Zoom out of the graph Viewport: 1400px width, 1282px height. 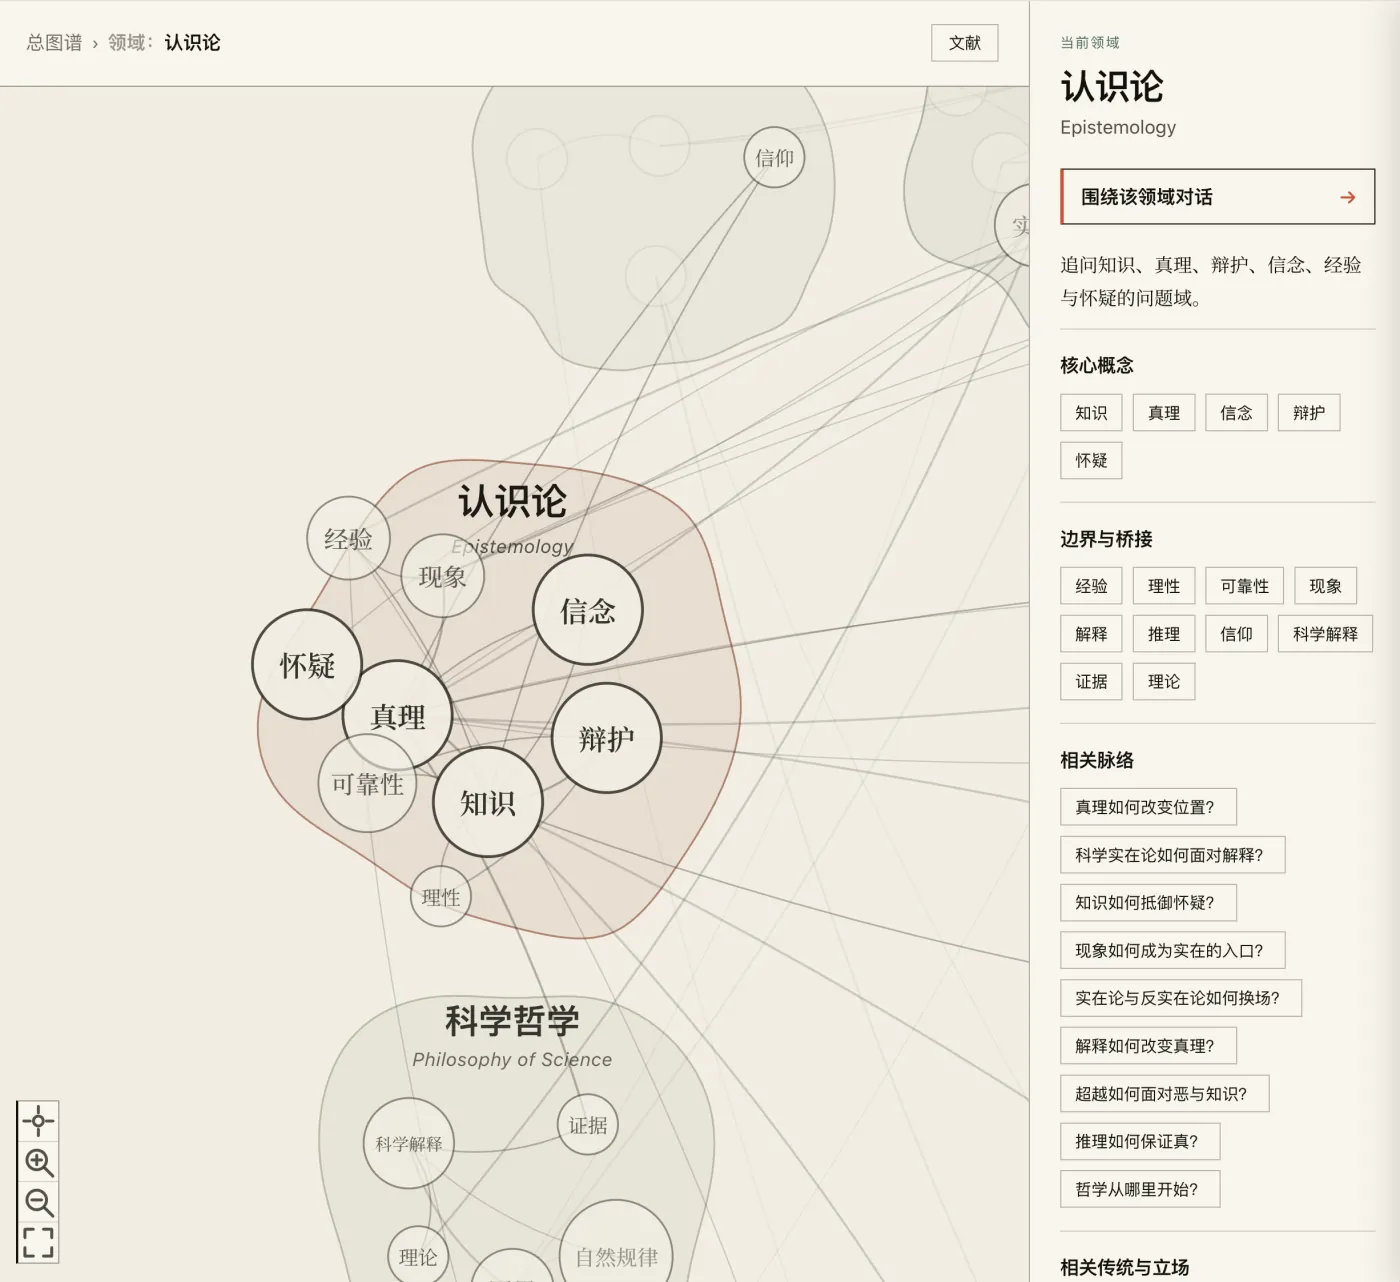click(x=38, y=1202)
